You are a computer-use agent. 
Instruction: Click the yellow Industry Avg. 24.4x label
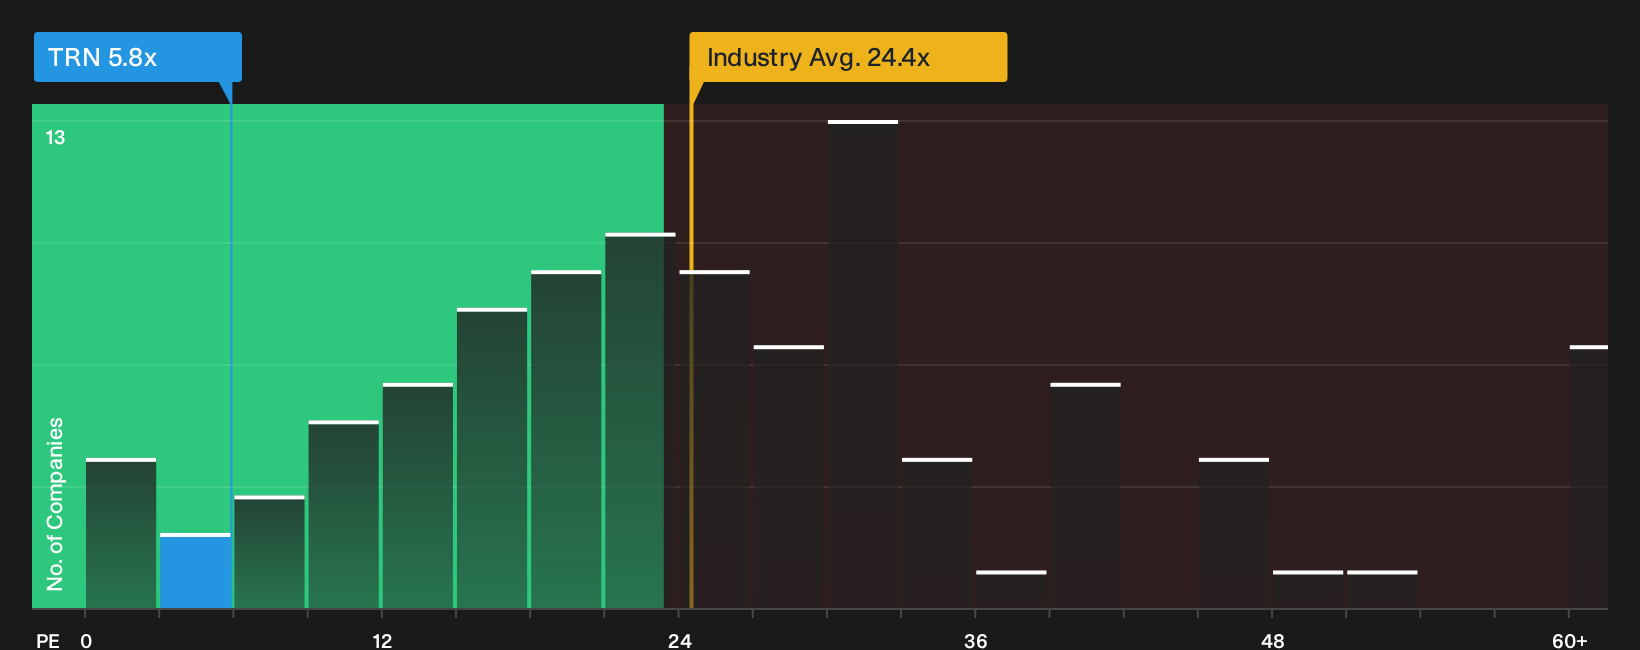point(848,57)
